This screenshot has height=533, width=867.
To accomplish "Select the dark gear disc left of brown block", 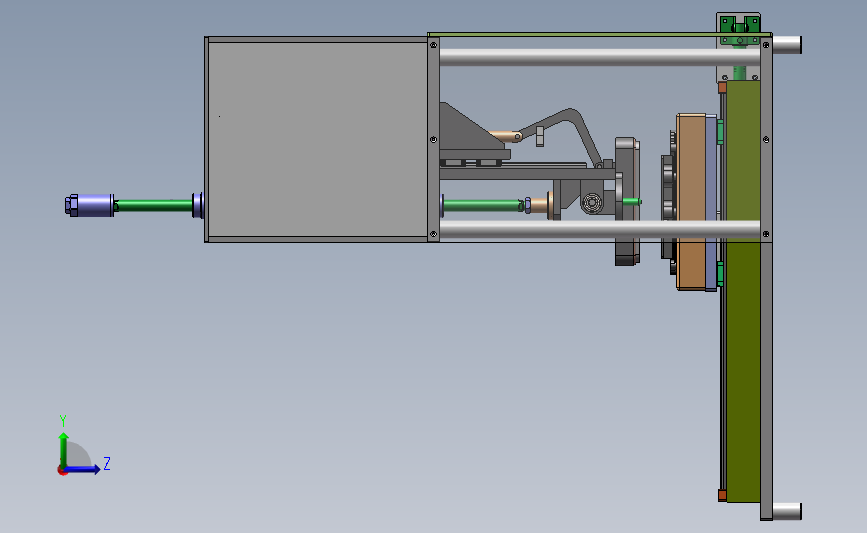I will pos(668,207).
